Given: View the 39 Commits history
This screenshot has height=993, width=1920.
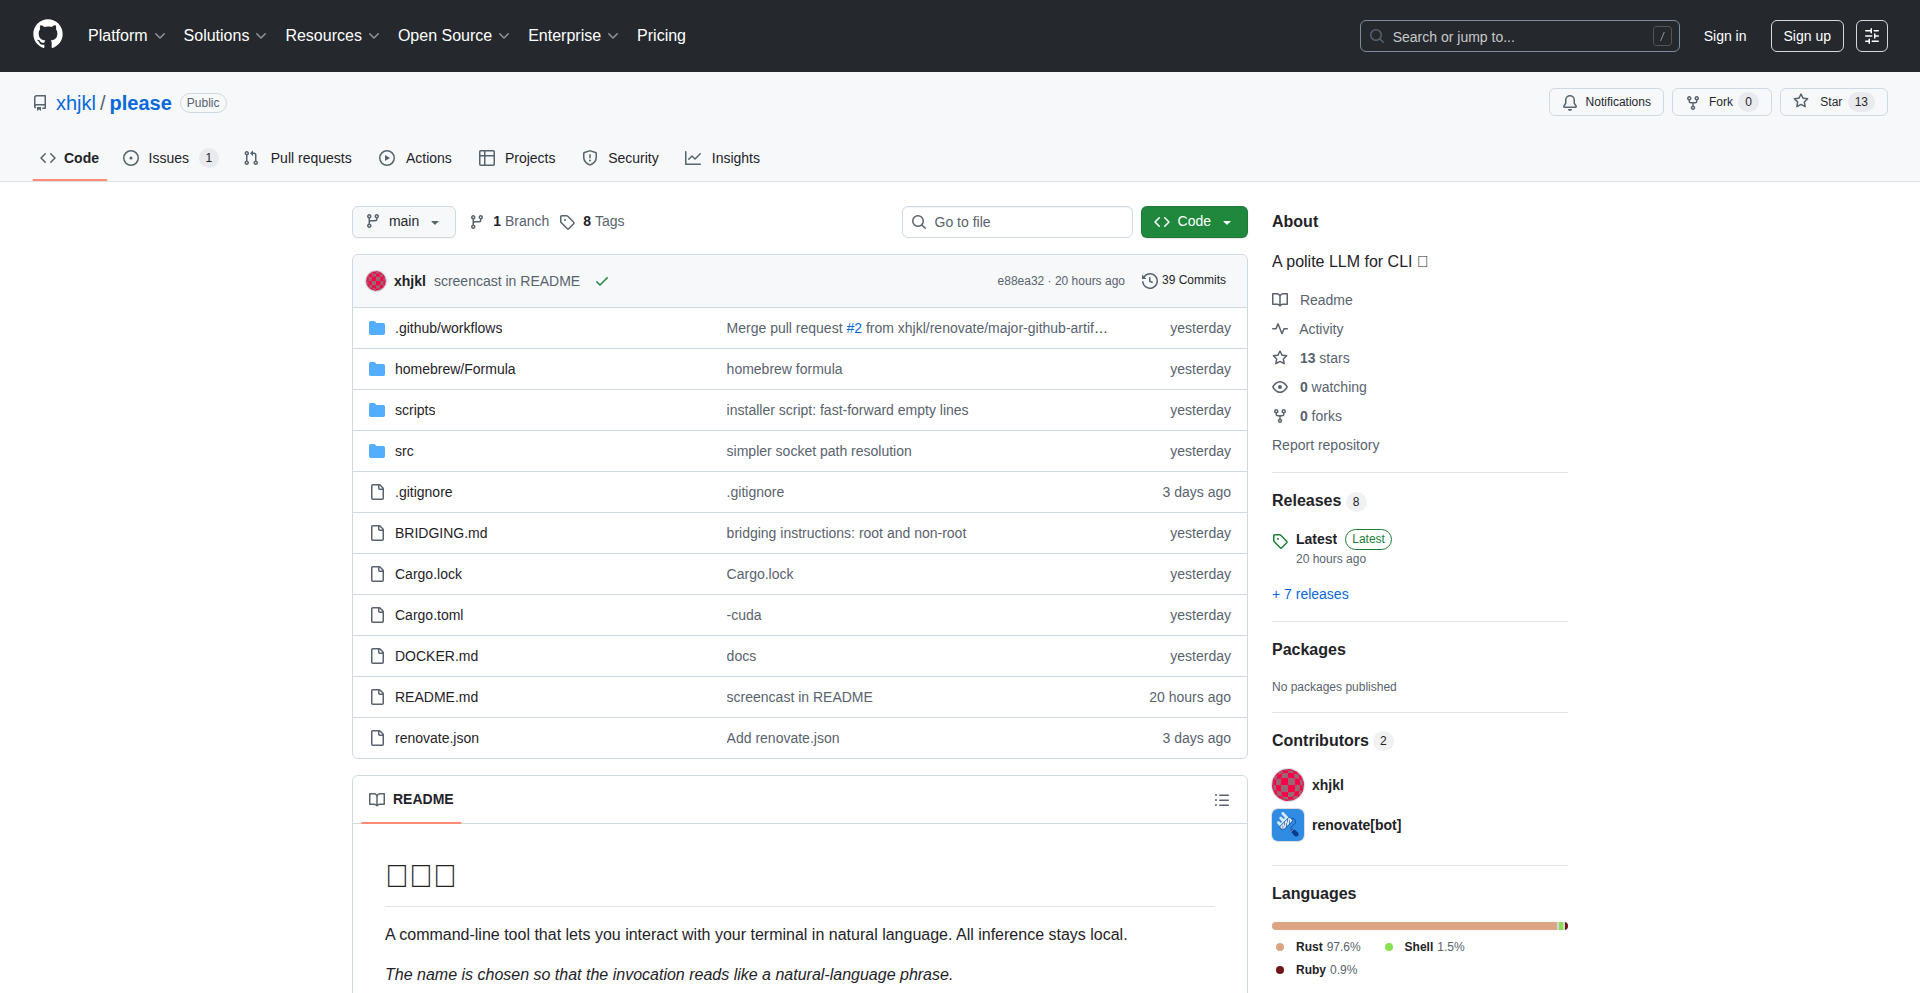Looking at the screenshot, I should pos(1184,281).
